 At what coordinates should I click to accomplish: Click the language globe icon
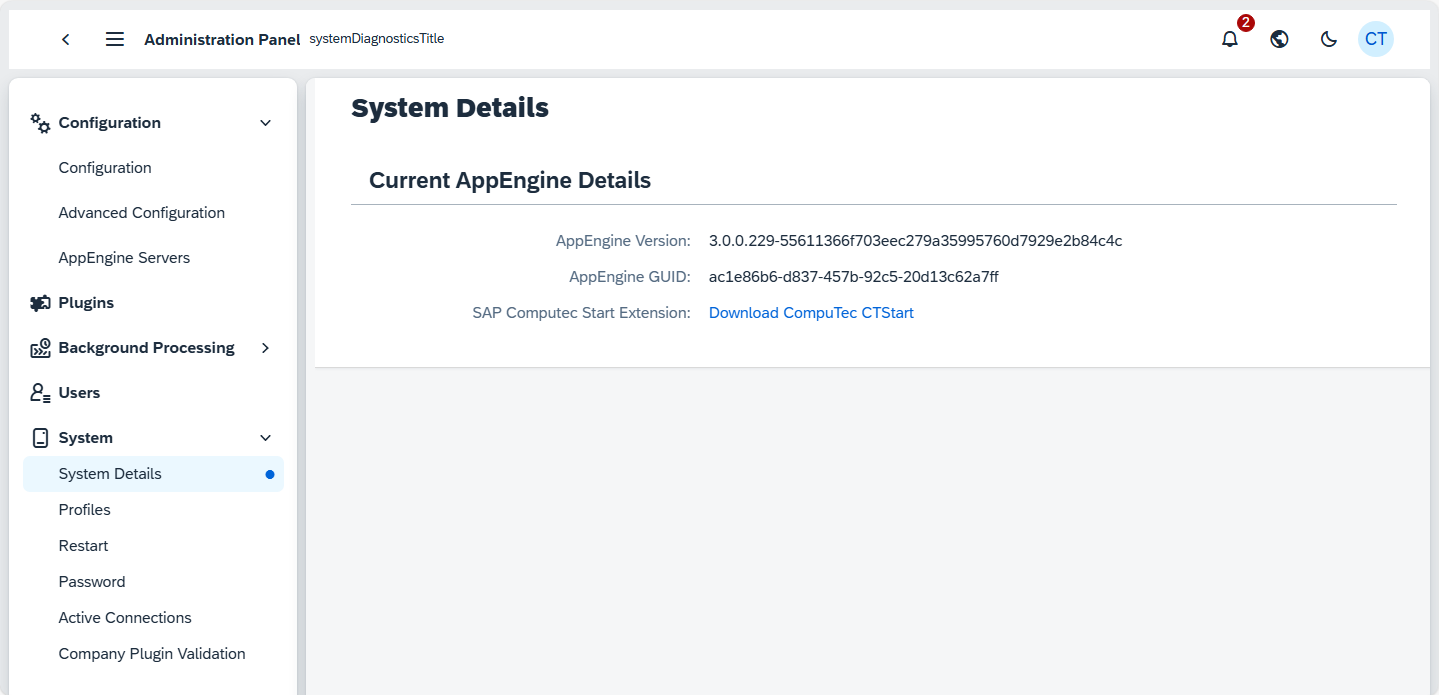(1279, 39)
